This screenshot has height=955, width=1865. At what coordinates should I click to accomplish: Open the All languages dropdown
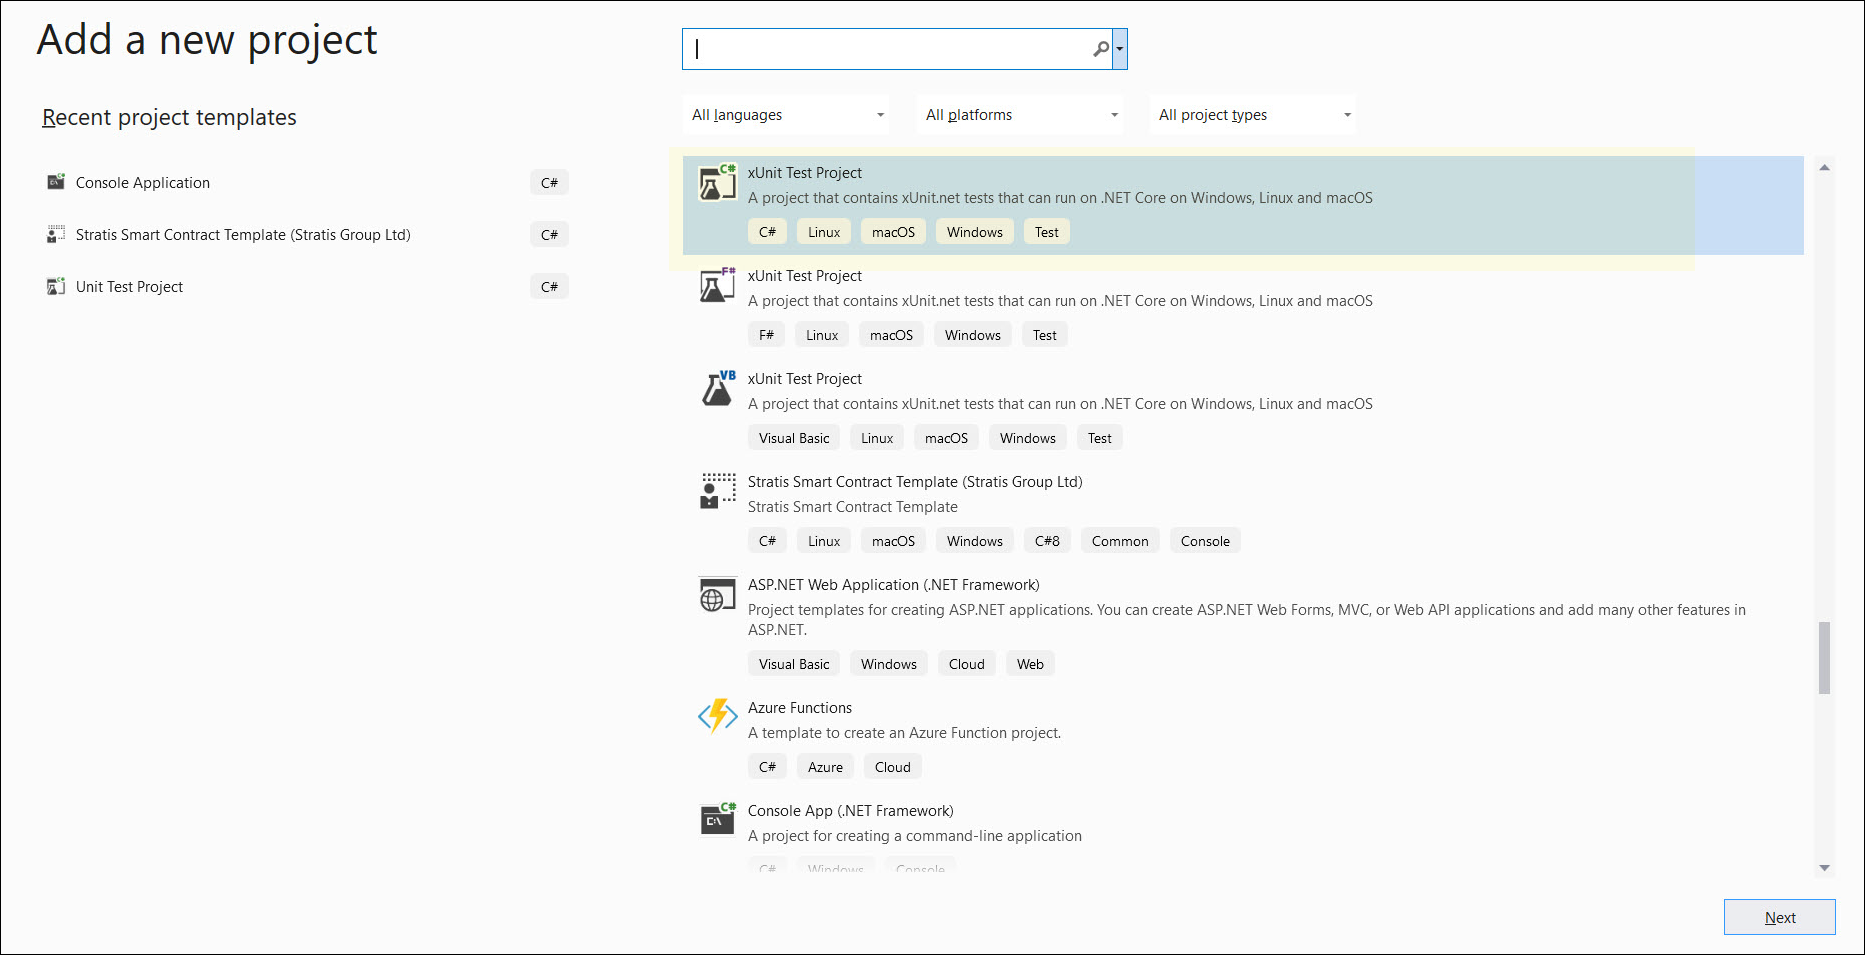coord(788,115)
